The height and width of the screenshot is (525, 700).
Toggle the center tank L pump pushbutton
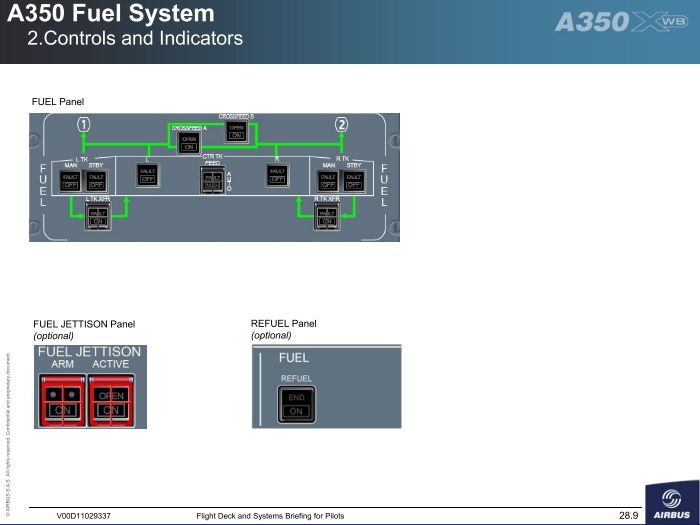147,175
